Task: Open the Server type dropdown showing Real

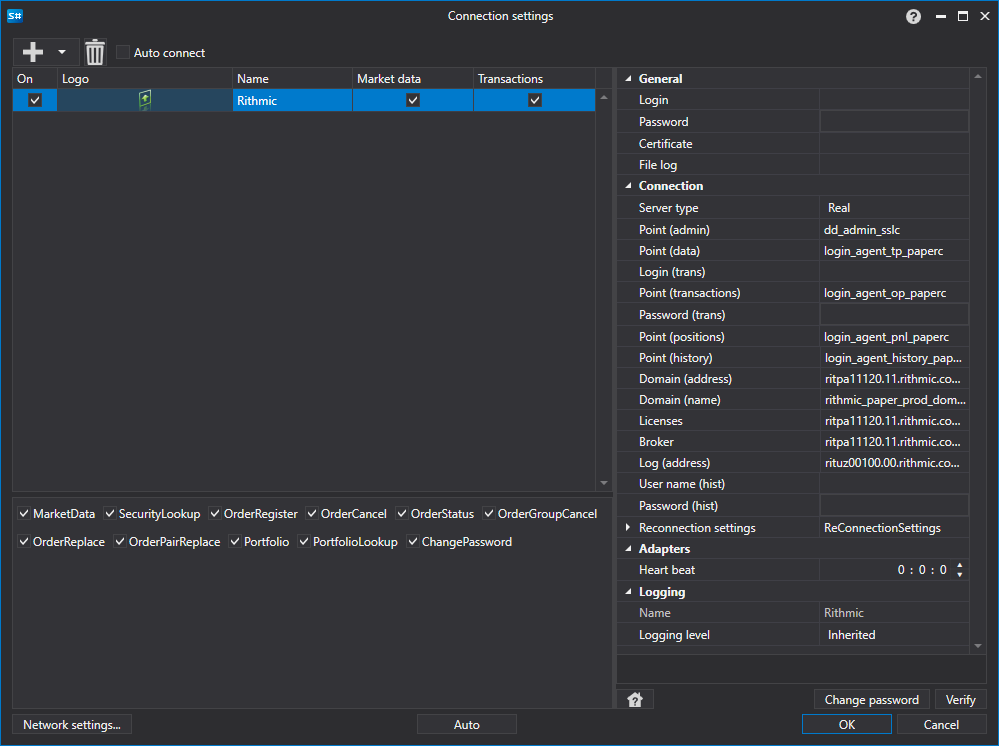Action: click(x=894, y=208)
